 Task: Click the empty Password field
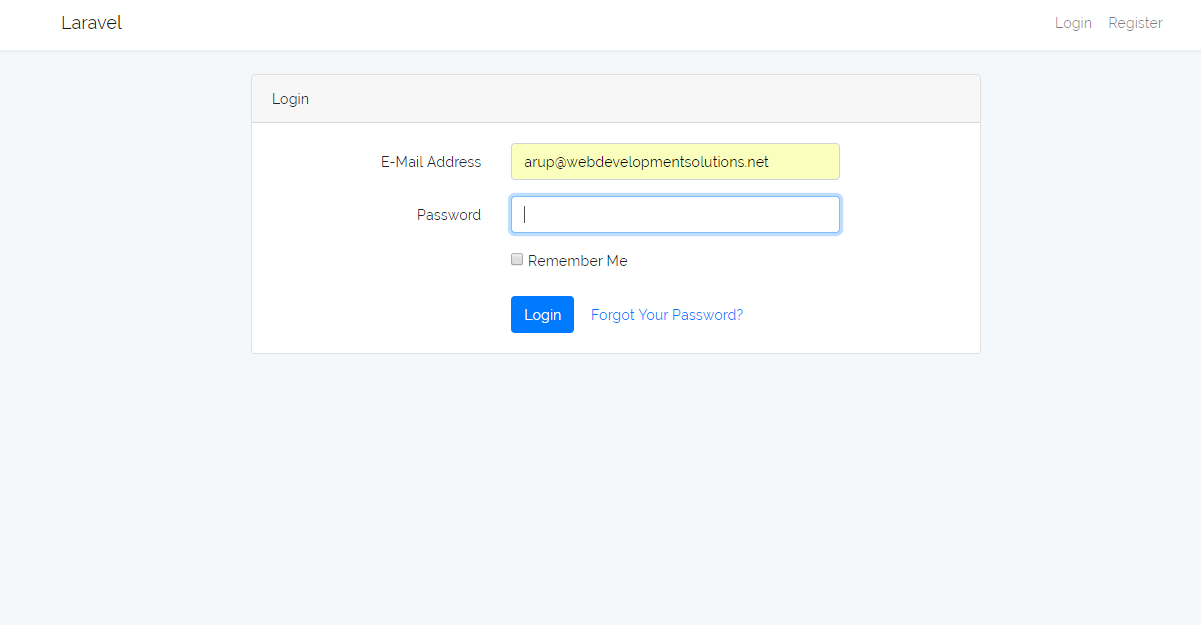[x=675, y=214]
